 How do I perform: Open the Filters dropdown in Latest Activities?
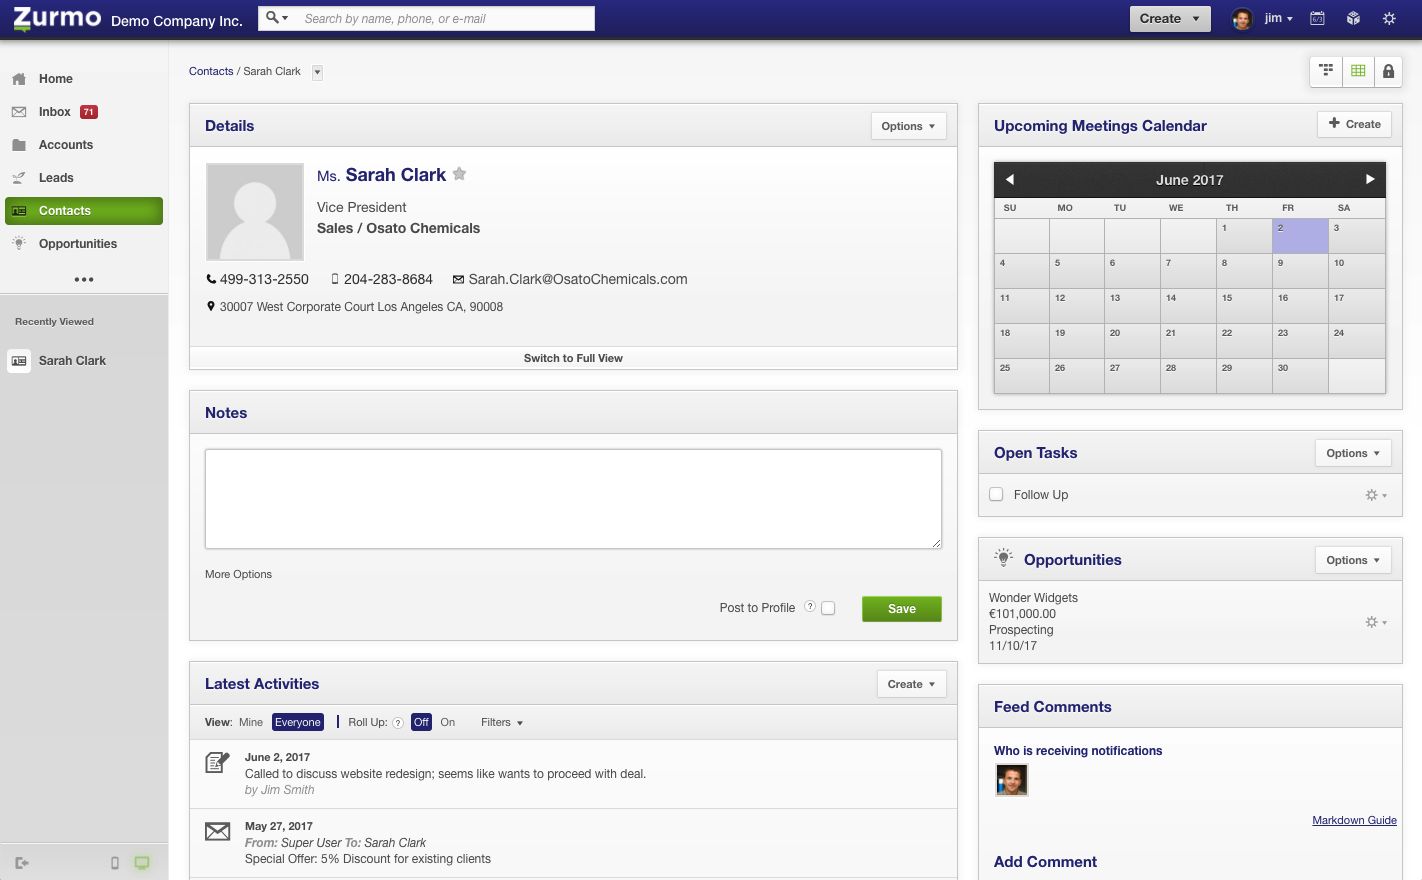pyautogui.click(x=501, y=722)
